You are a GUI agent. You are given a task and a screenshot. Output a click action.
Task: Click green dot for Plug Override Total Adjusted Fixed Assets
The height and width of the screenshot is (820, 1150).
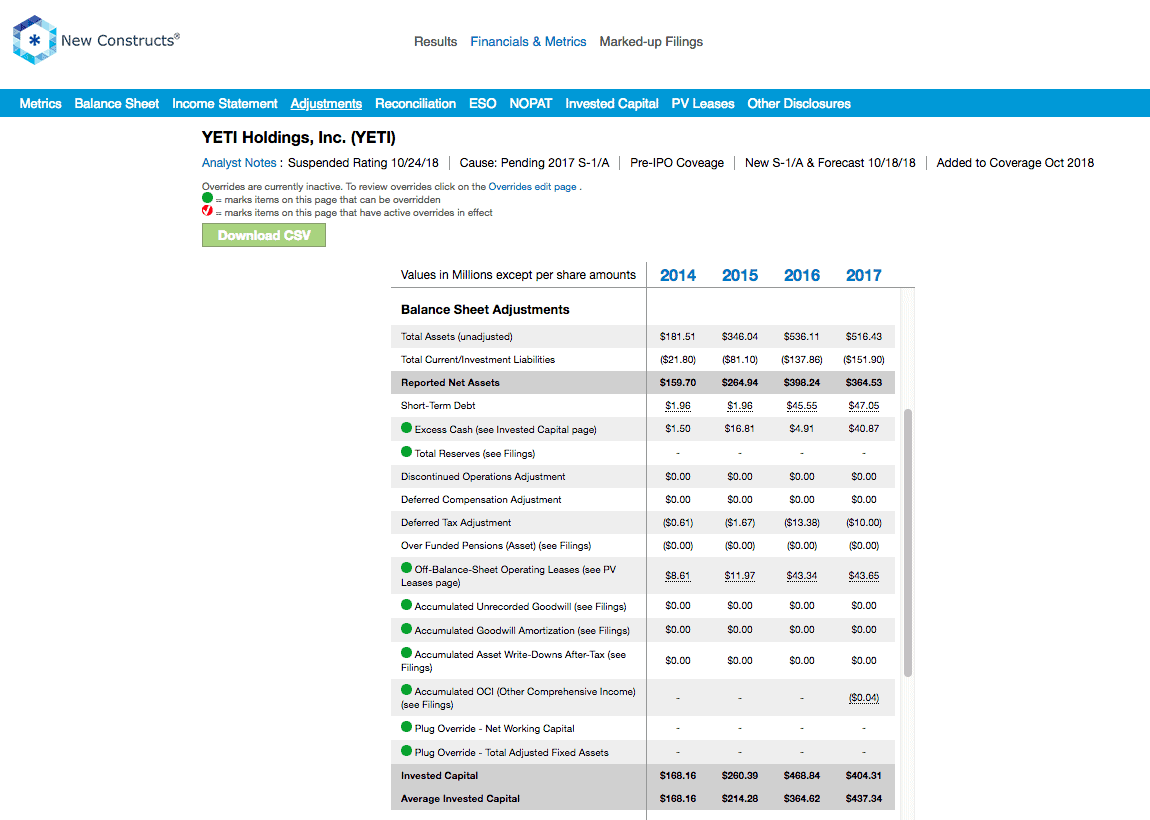click(406, 751)
